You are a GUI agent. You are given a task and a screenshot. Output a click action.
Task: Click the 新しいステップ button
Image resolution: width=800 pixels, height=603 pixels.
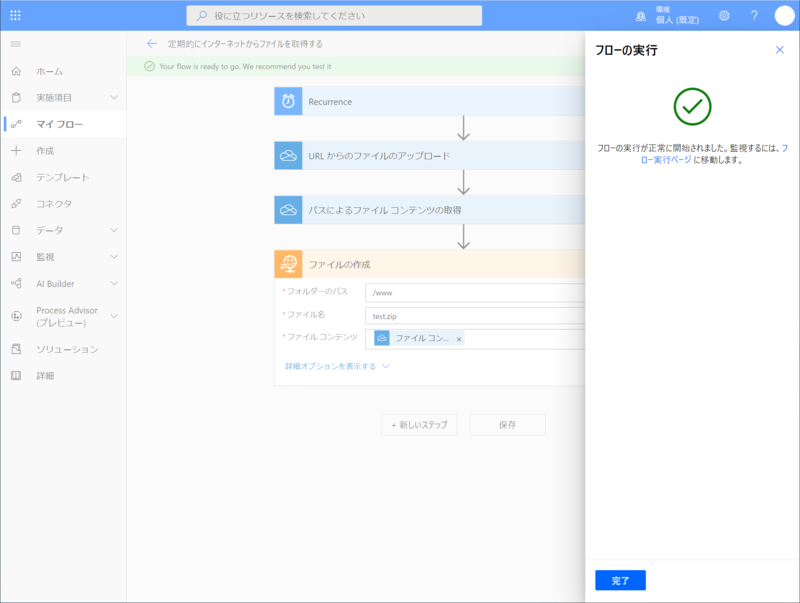click(419, 424)
